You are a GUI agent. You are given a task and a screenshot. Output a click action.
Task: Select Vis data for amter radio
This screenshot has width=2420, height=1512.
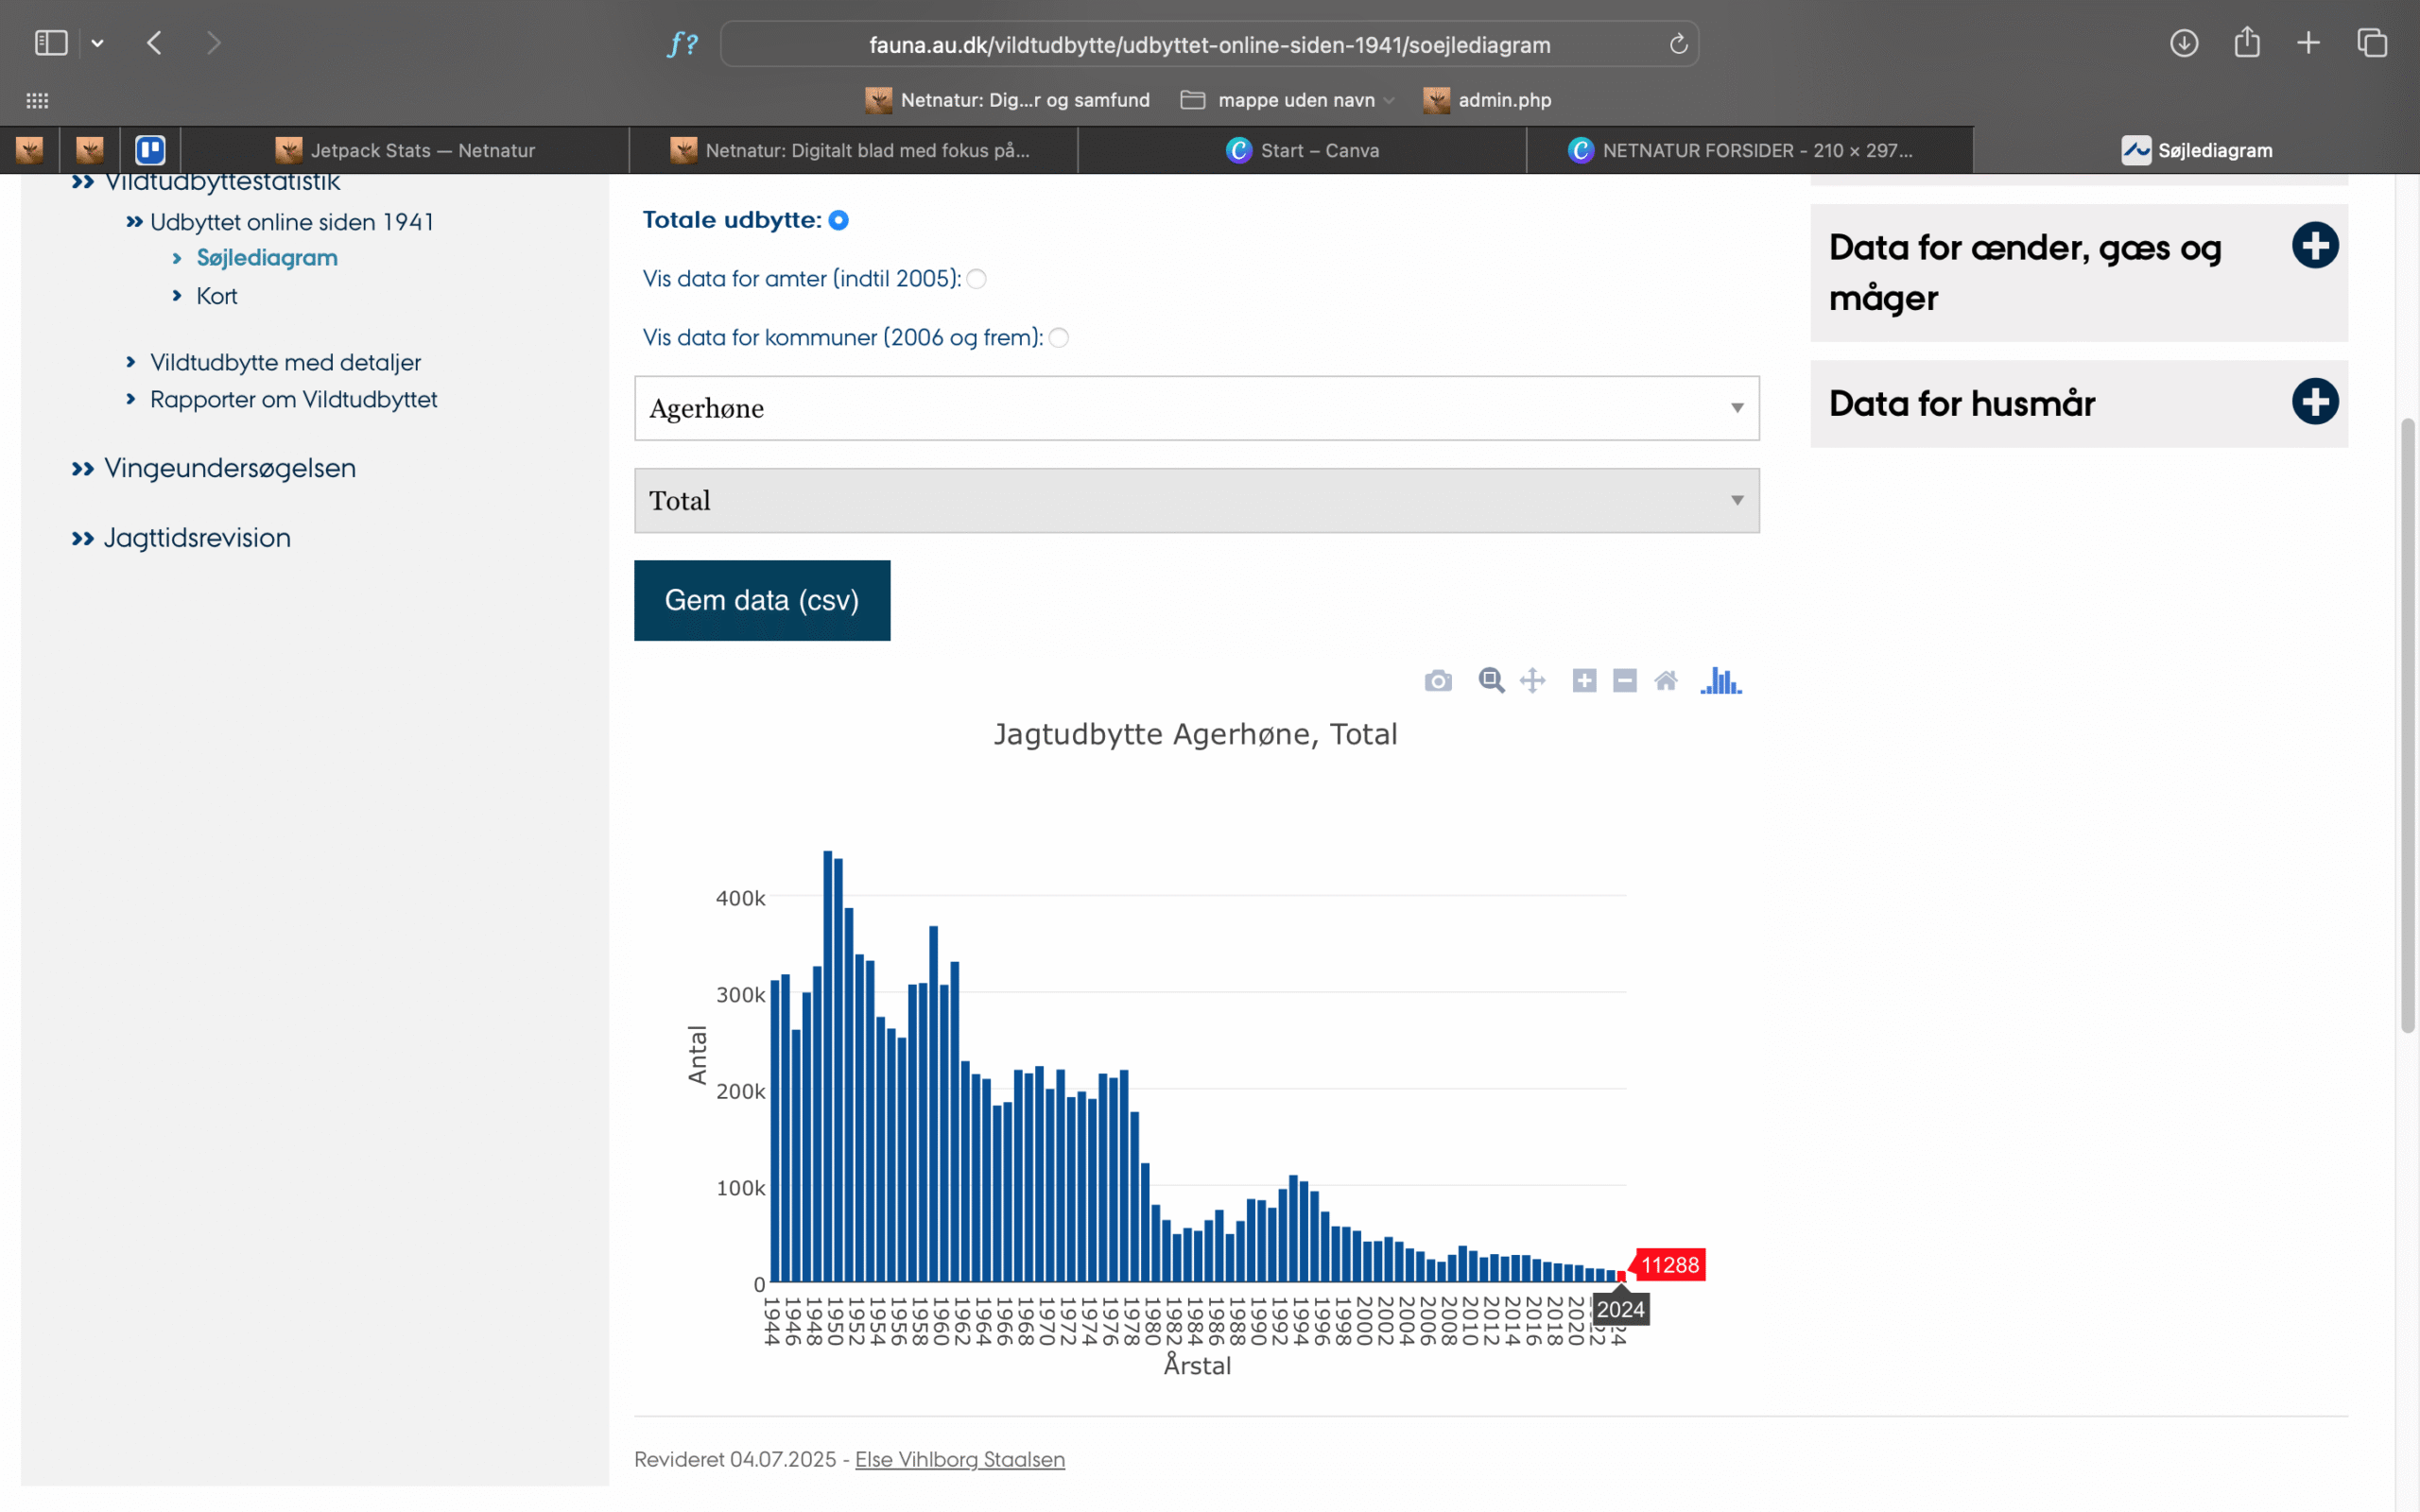[977, 279]
